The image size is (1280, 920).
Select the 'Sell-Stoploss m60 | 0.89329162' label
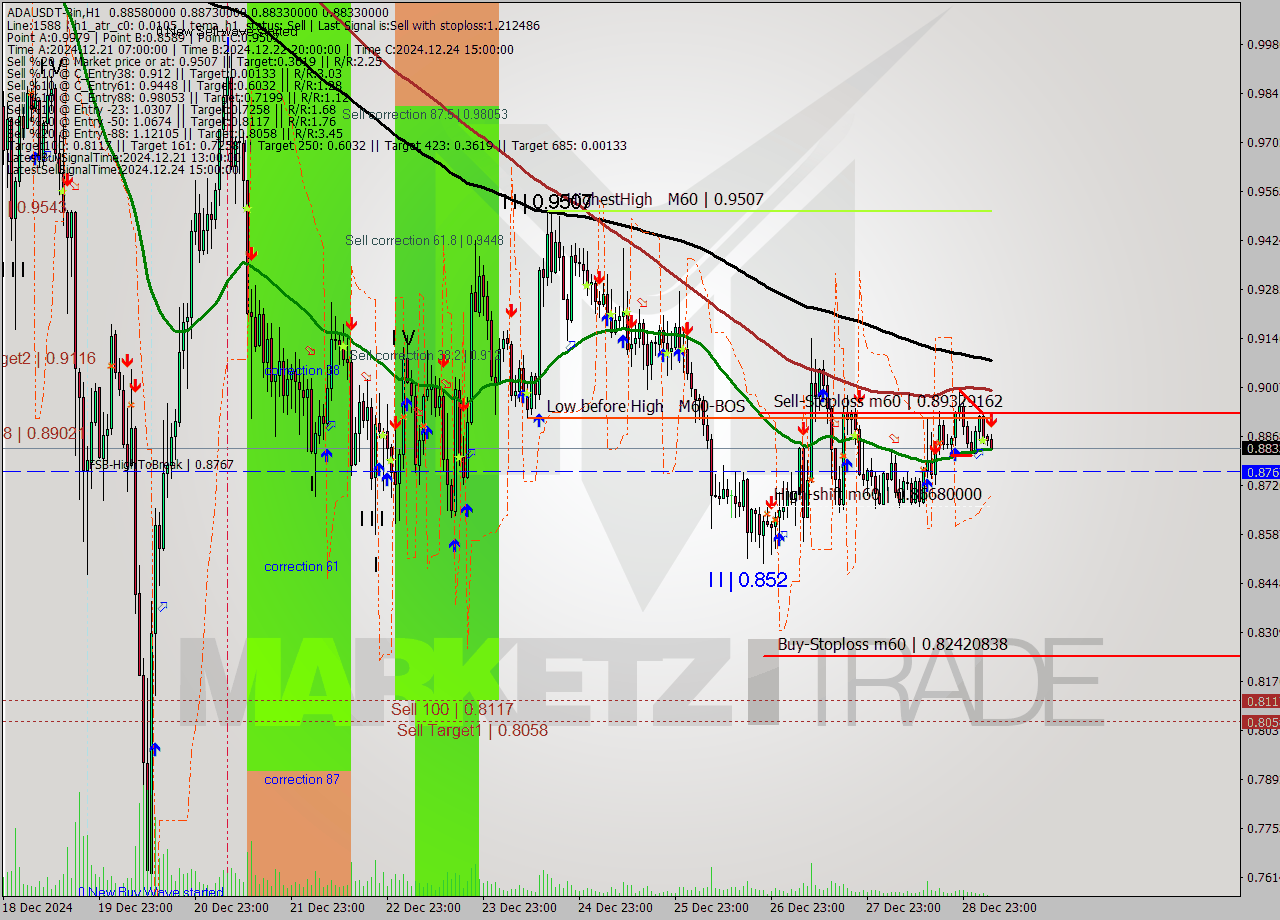pyautogui.click(x=888, y=401)
